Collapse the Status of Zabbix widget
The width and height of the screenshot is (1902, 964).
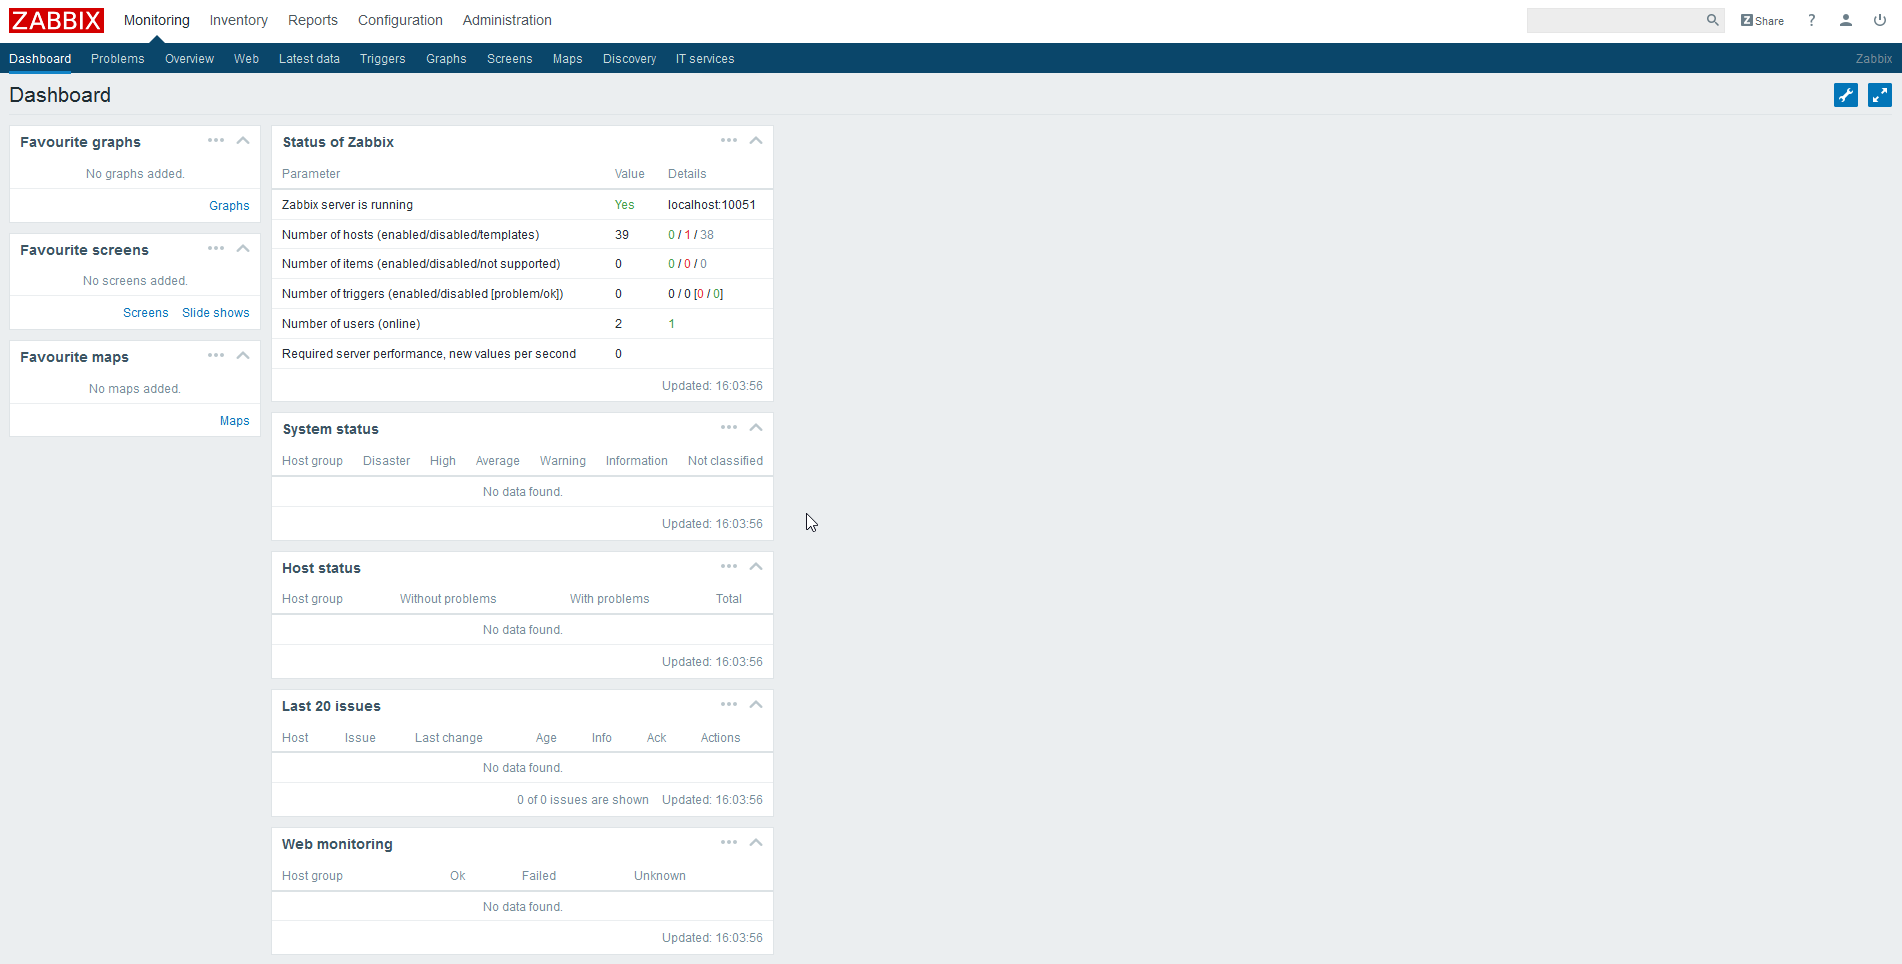click(756, 141)
